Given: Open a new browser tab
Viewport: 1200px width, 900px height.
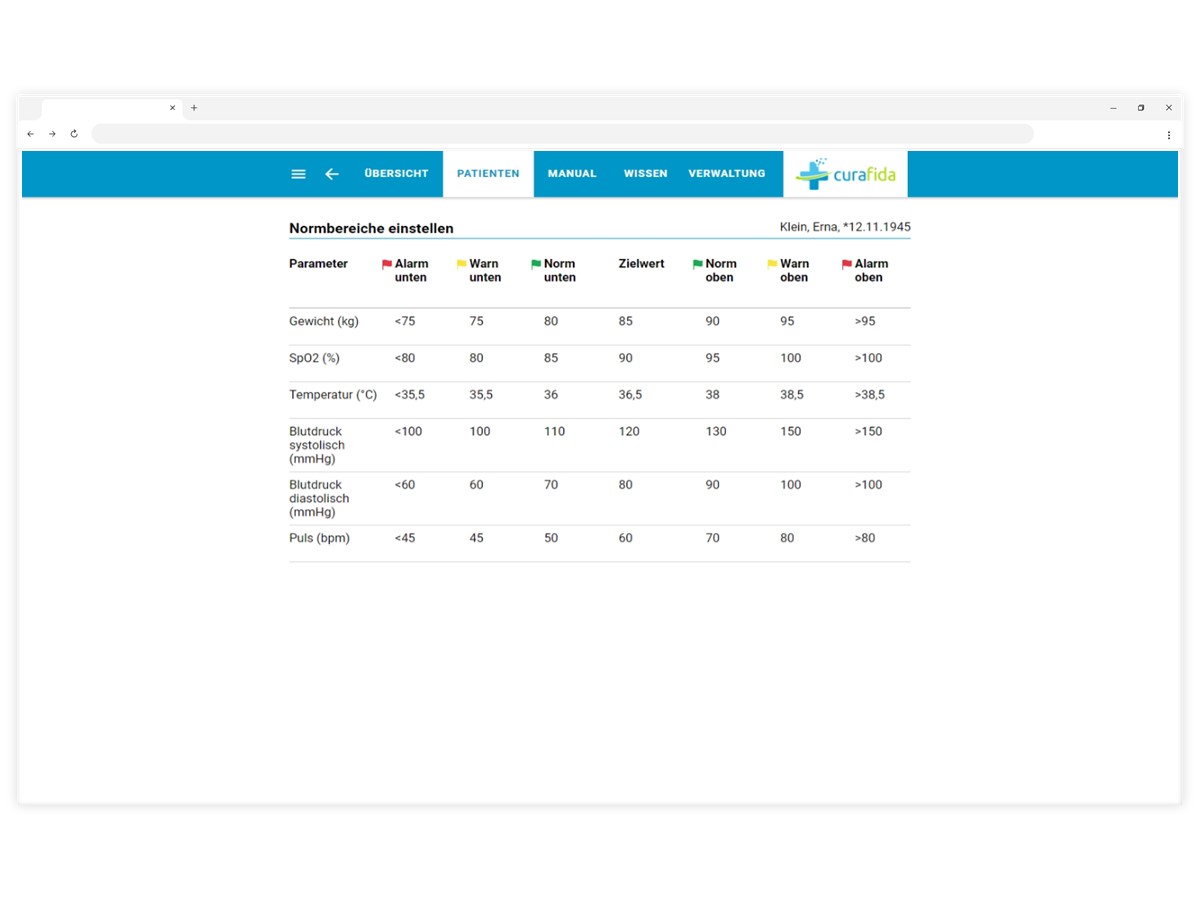Looking at the screenshot, I should pos(194,108).
